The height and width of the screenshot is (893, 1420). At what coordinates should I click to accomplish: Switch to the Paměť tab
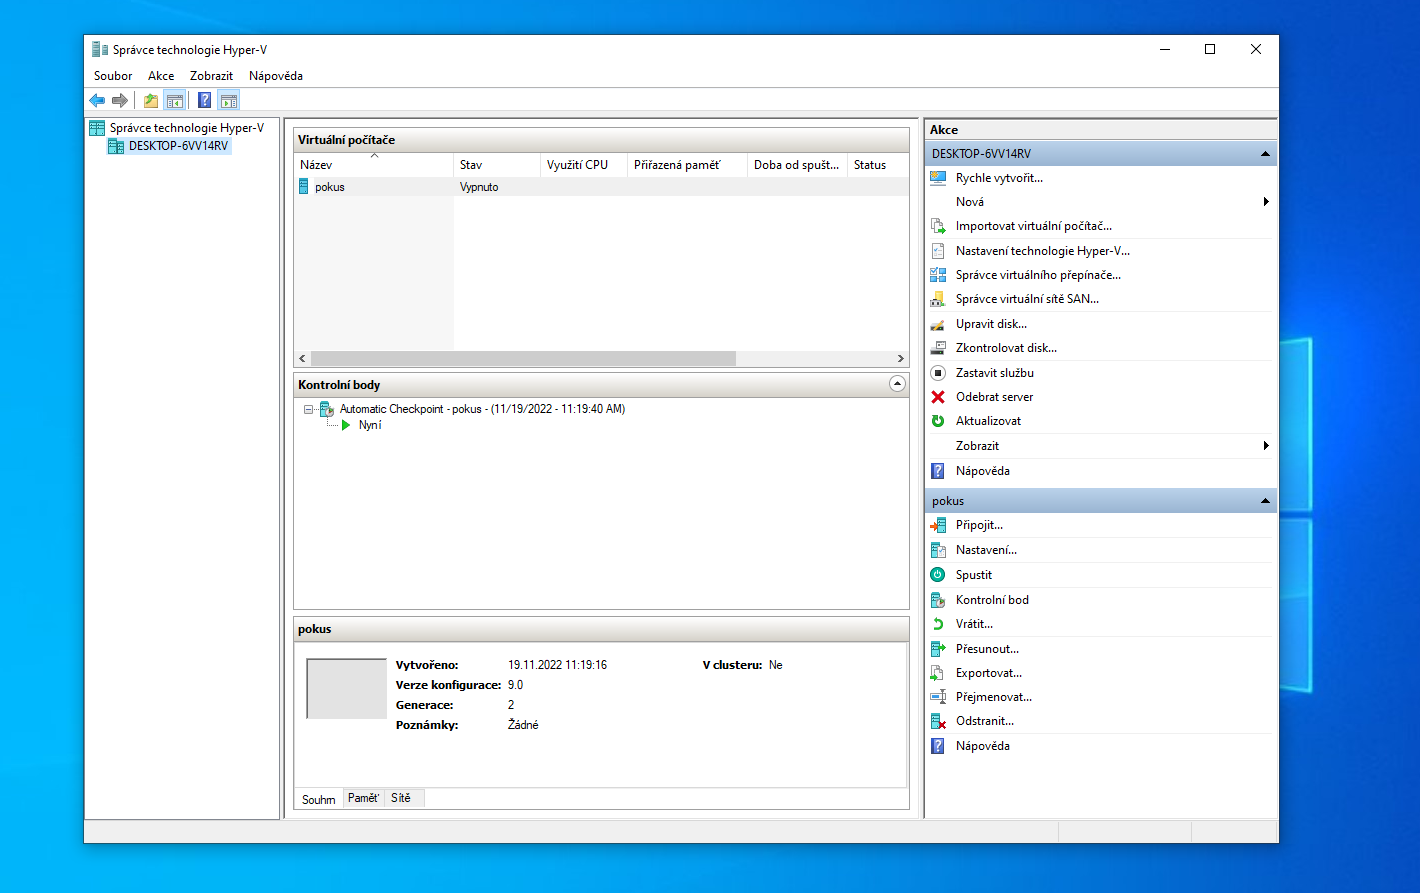tap(363, 798)
